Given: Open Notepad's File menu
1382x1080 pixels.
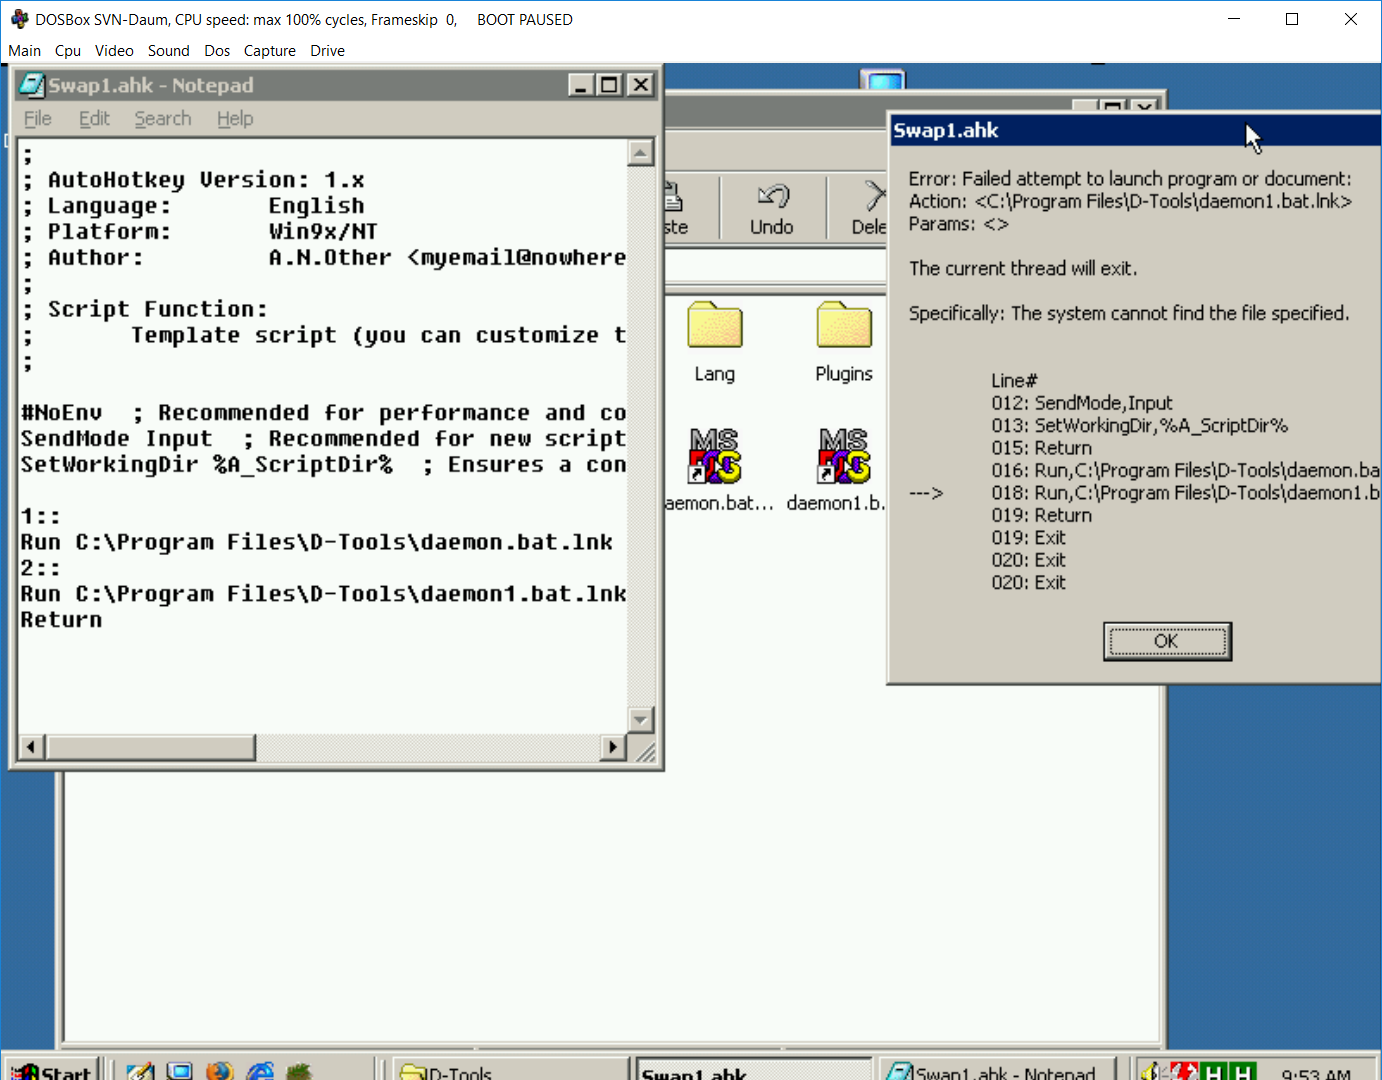Looking at the screenshot, I should [38, 119].
